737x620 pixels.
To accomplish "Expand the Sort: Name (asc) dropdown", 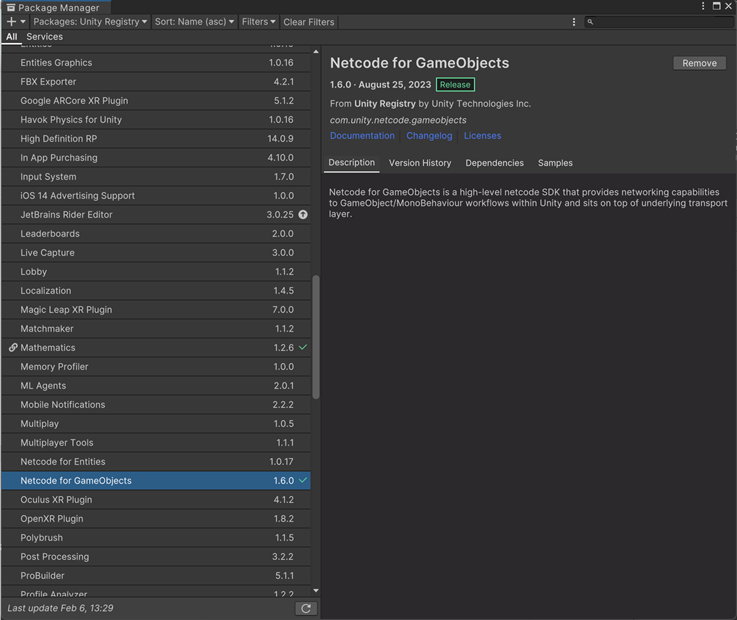I will [x=194, y=21].
